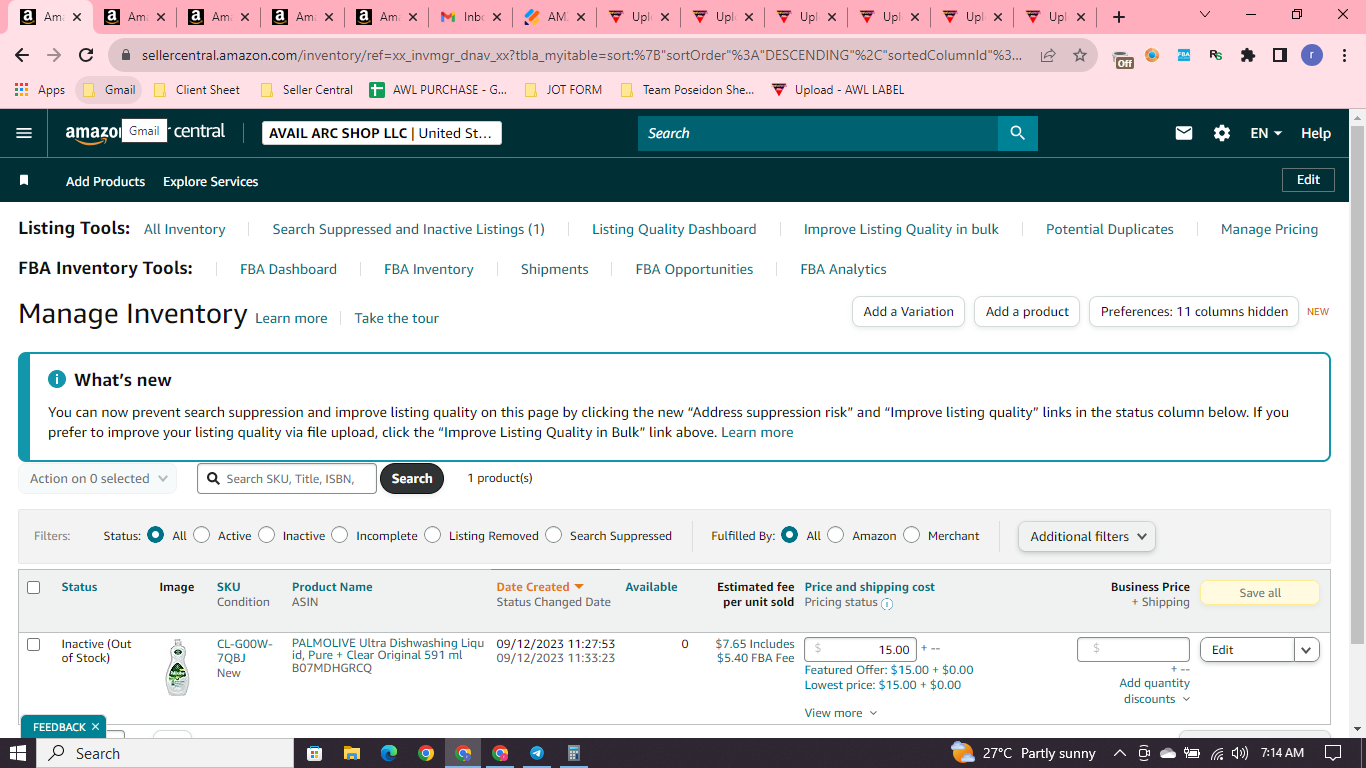This screenshot has width=1366, height=768.
Task: Select the Listing Removed radio button
Action: [x=432, y=535]
